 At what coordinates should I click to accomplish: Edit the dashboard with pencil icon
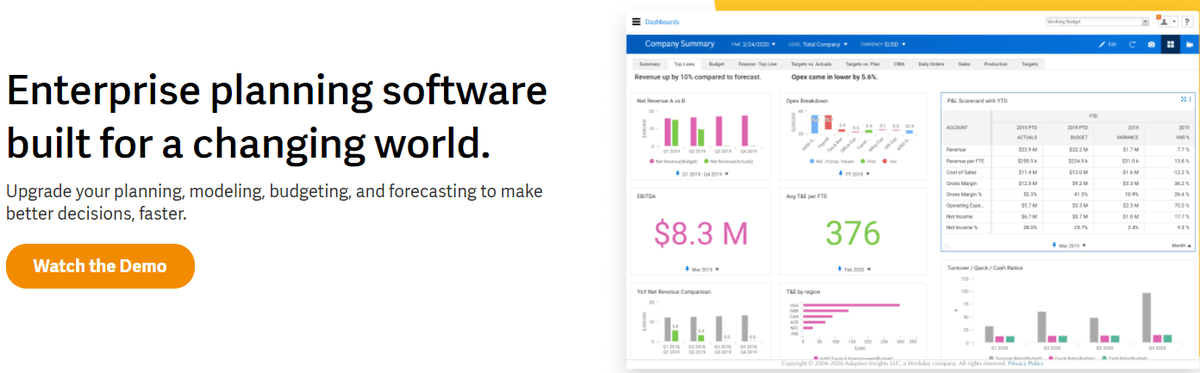click(x=1107, y=44)
